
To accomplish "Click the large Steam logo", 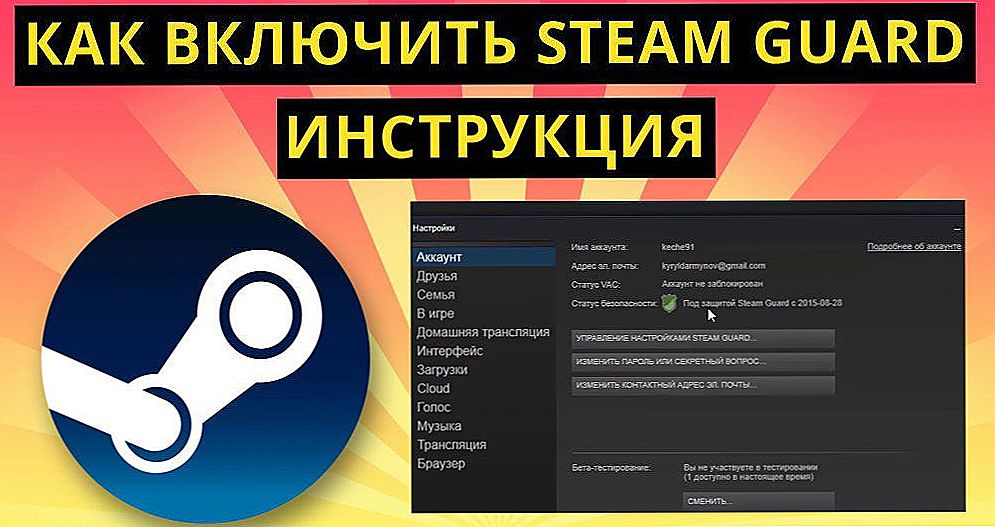I will pyautogui.click(x=206, y=359).
